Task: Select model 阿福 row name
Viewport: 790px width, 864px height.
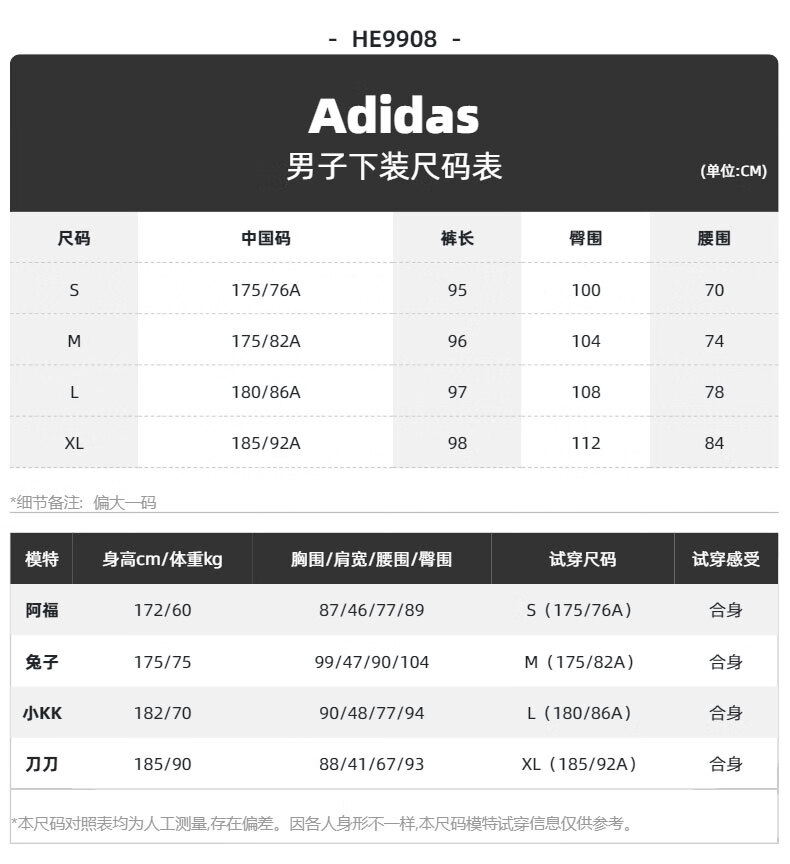Action: (42, 611)
